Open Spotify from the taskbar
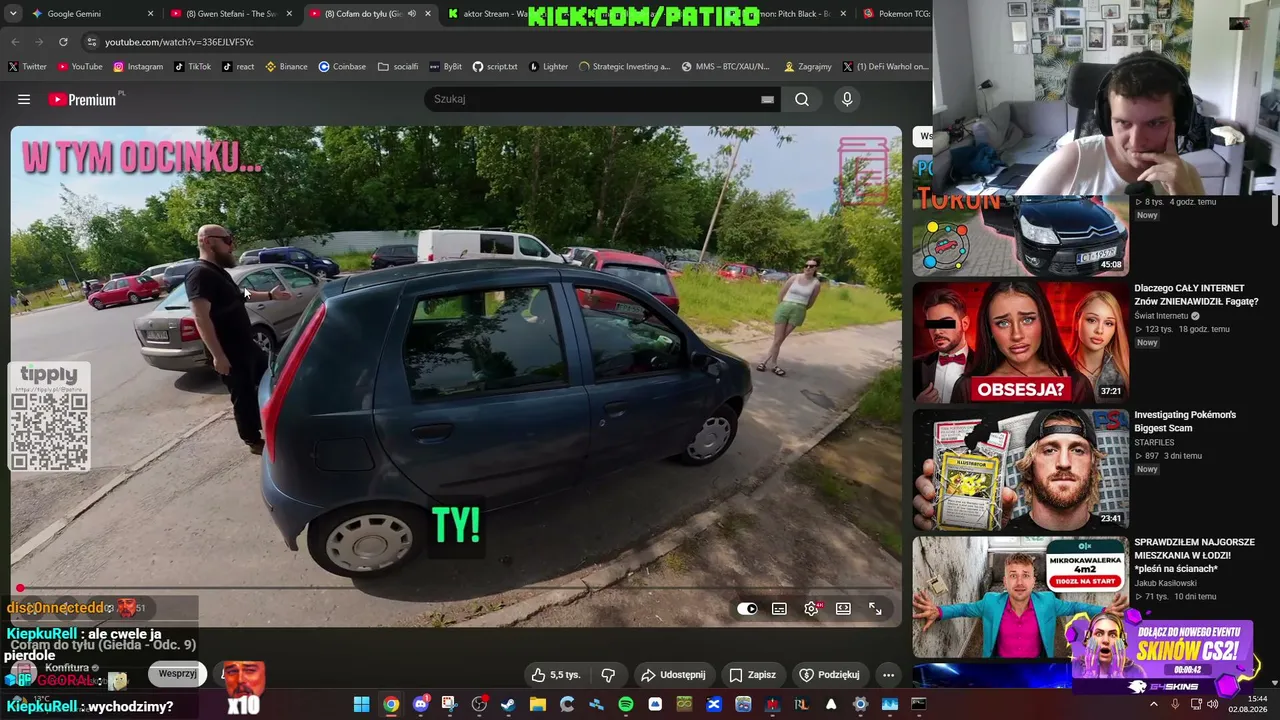The height and width of the screenshot is (720, 1280). [626, 704]
